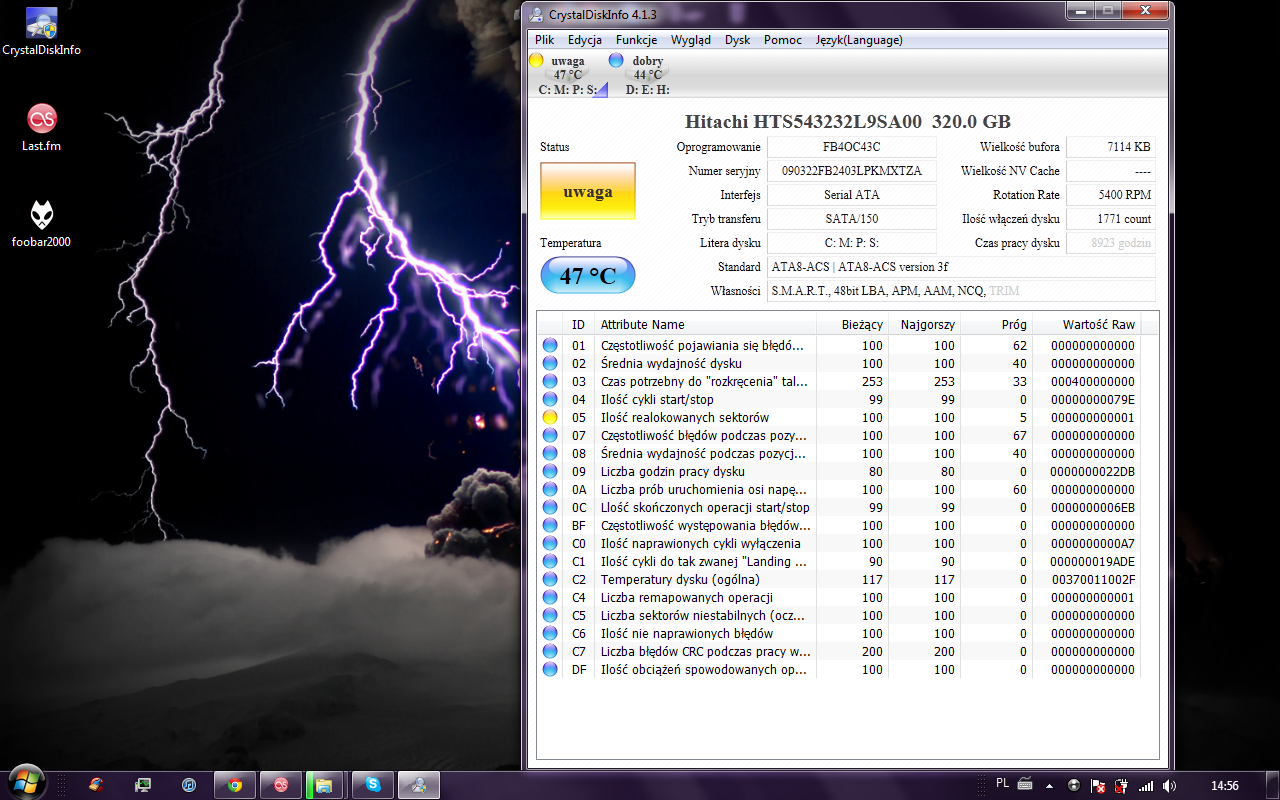The height and width of the screenshot is (800, 1280).
Task: Launch the monitor-with-graph quick launch icon
Action: click(143, 785)
